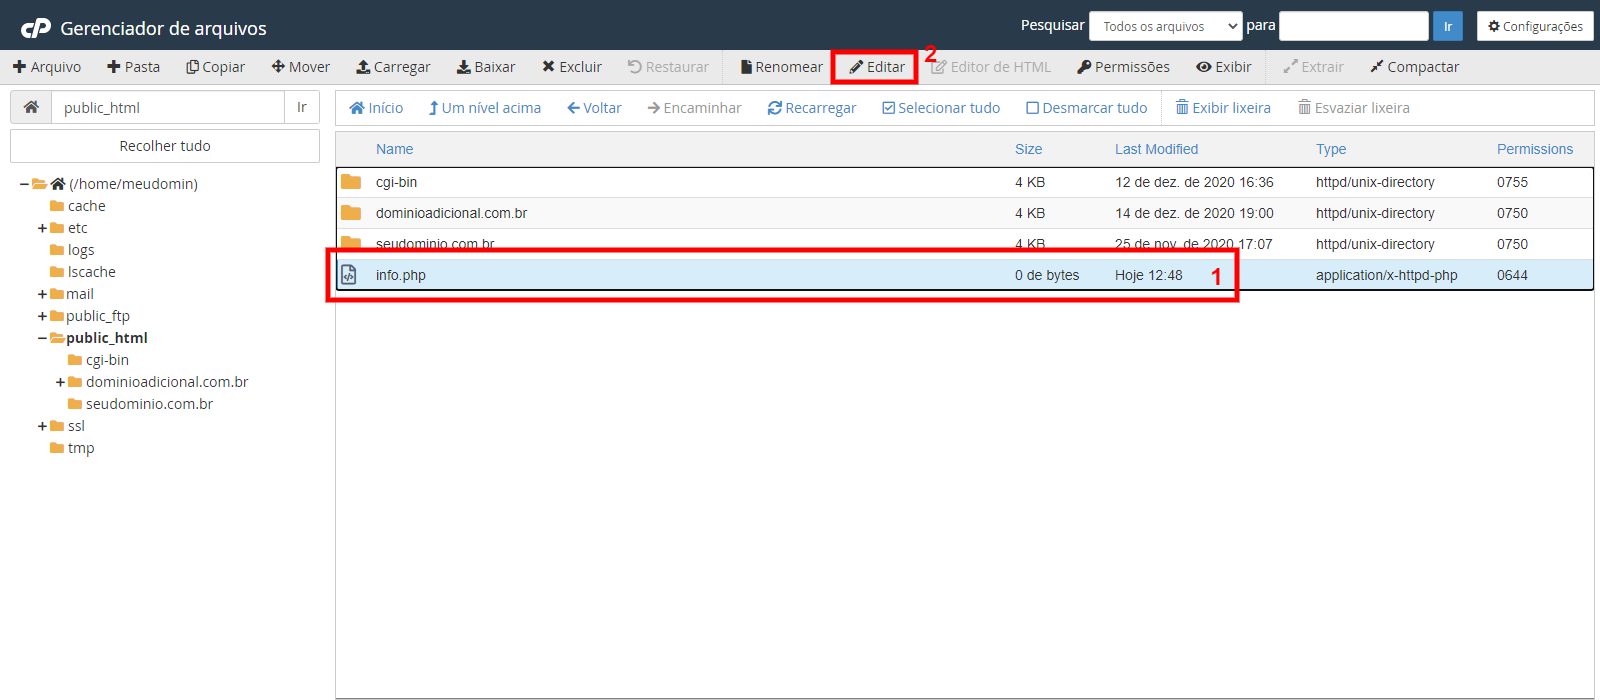View the file with Exibir
Screen dimensions: 1600x700
coord(1224,67)
